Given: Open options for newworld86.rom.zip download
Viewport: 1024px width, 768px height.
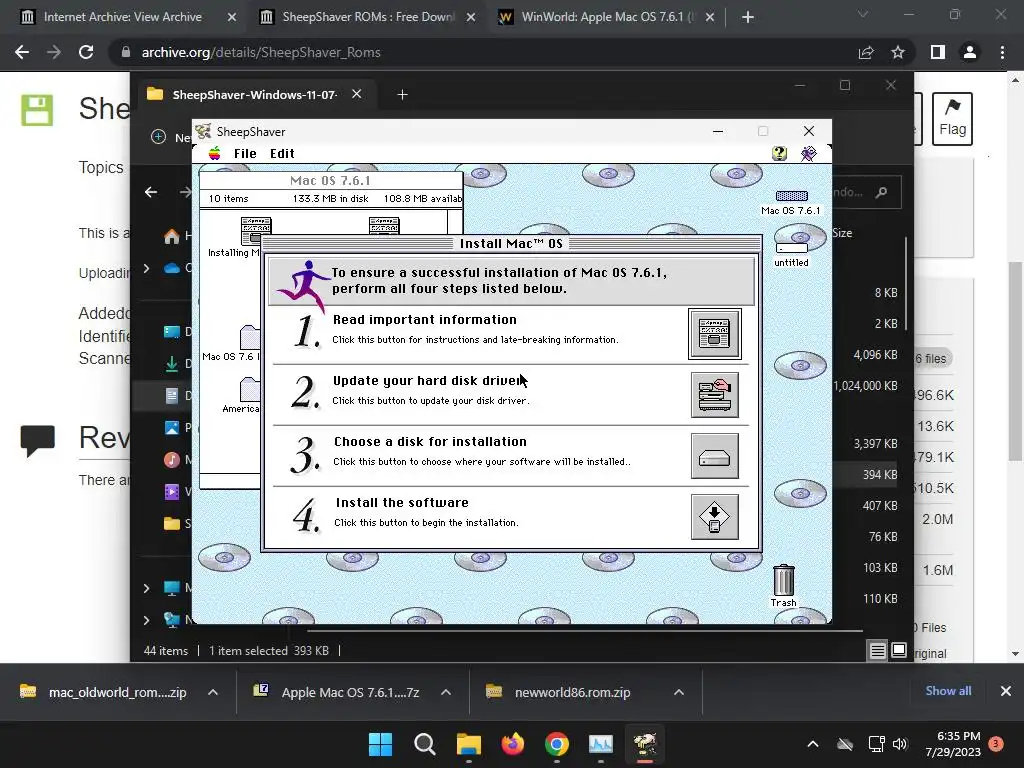Looking at the screenshot, I should pos(679,692).
